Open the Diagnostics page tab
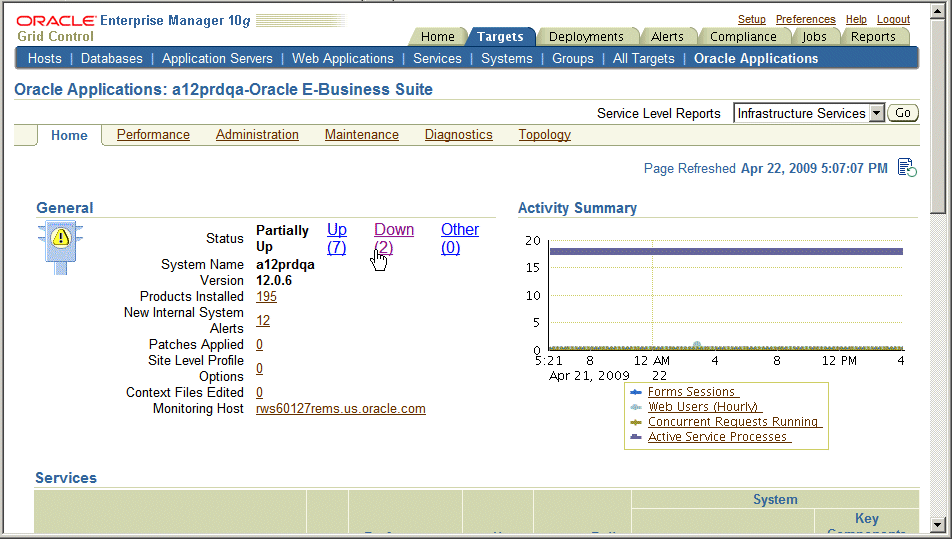Image resolution: width=952 pixels, height=539 pixels. (x=458, y=134)
